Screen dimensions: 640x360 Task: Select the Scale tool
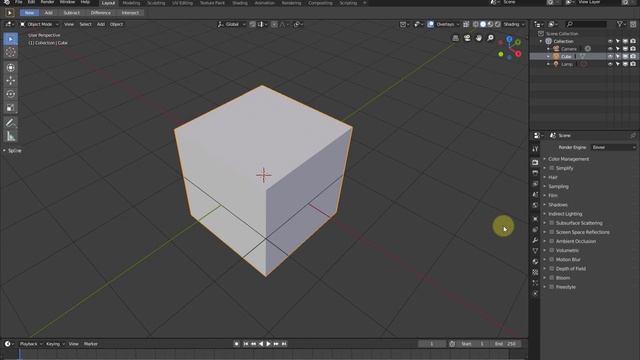[x=11, y=107]
